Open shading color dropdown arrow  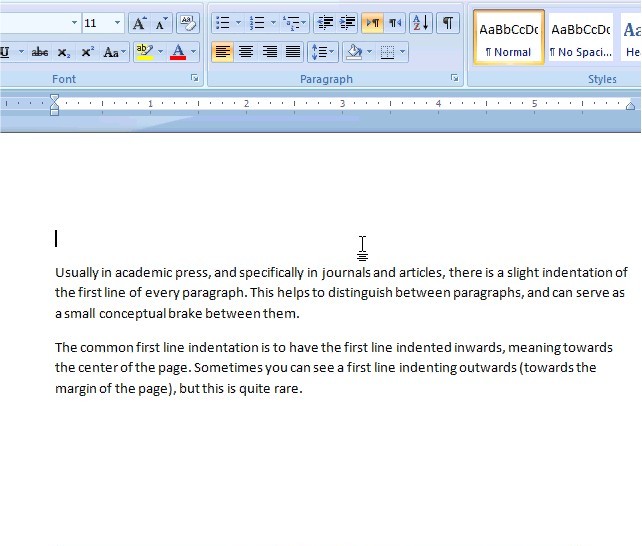pyautogui.click(x=370, y=52)
